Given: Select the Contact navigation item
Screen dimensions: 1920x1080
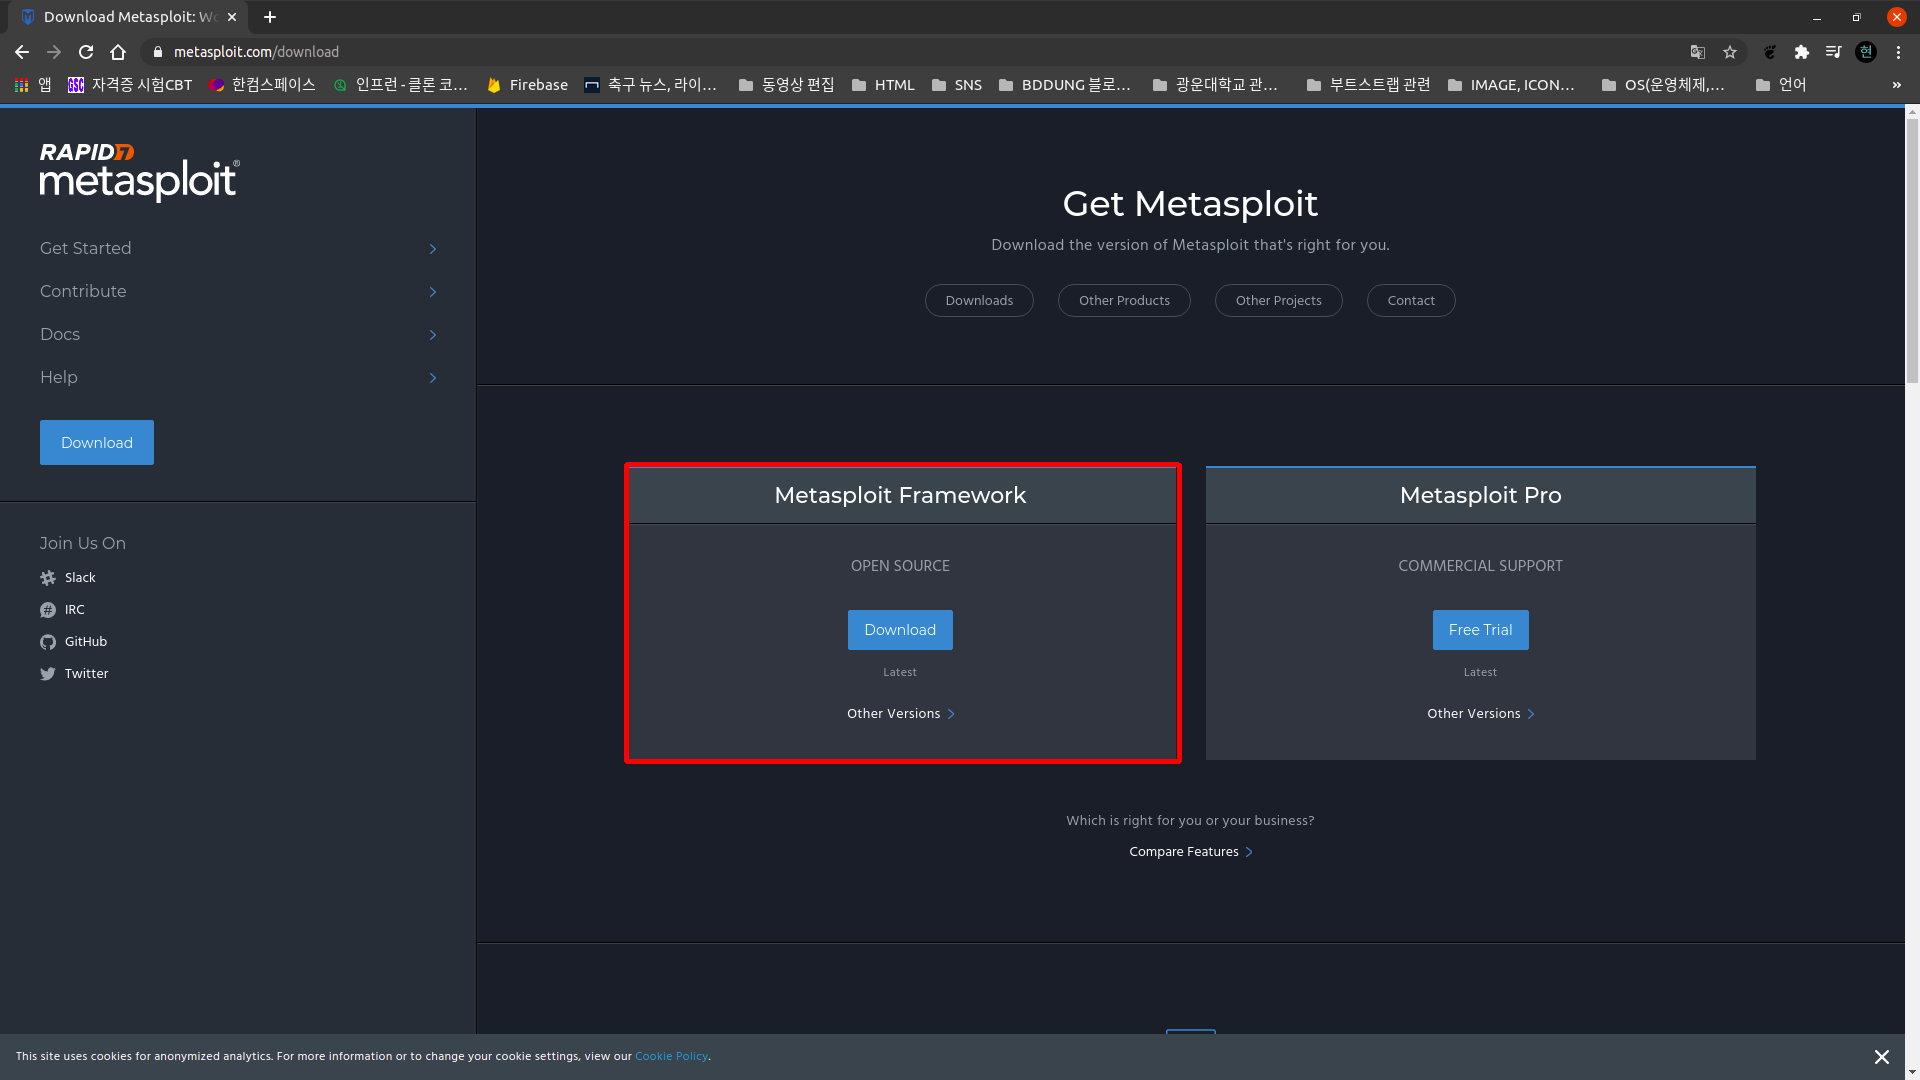Looking at the screenshot, I should point(1410,300).
